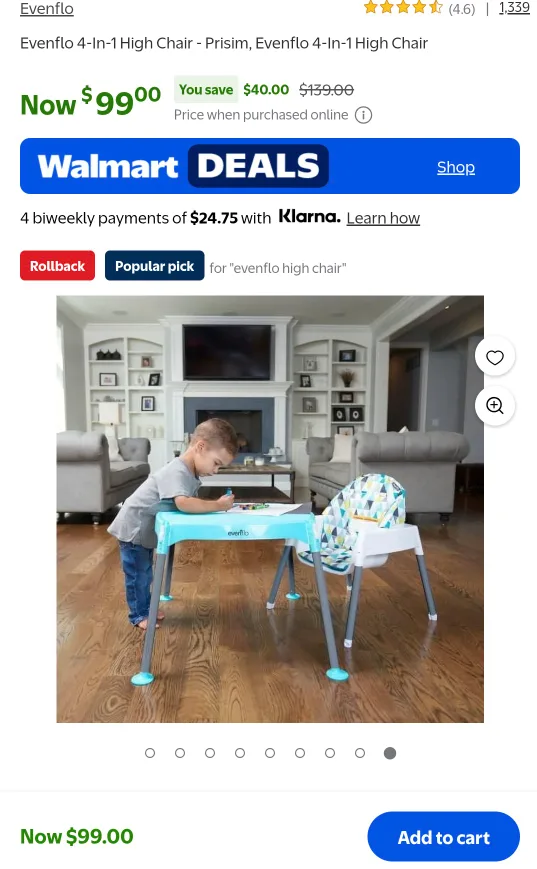This screenshot has height=869, width=537.
Task: Click the Klarna logo
Action: coord(309,216)
